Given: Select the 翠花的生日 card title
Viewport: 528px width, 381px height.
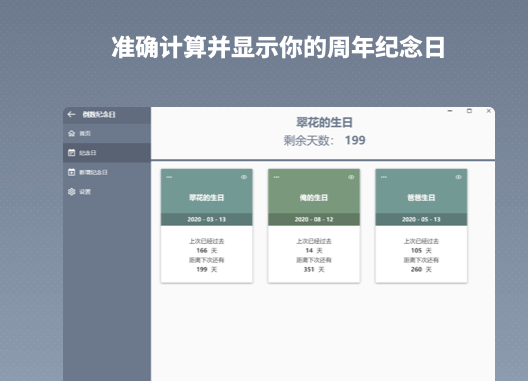Looking at the screenshot, I should pos(206,198).
